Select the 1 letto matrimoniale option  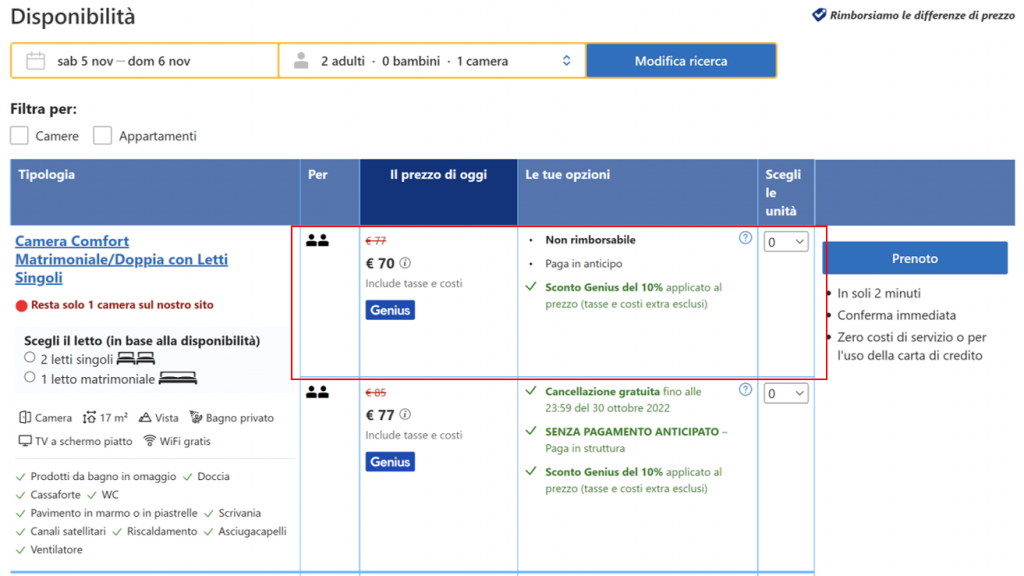(30, 378)
